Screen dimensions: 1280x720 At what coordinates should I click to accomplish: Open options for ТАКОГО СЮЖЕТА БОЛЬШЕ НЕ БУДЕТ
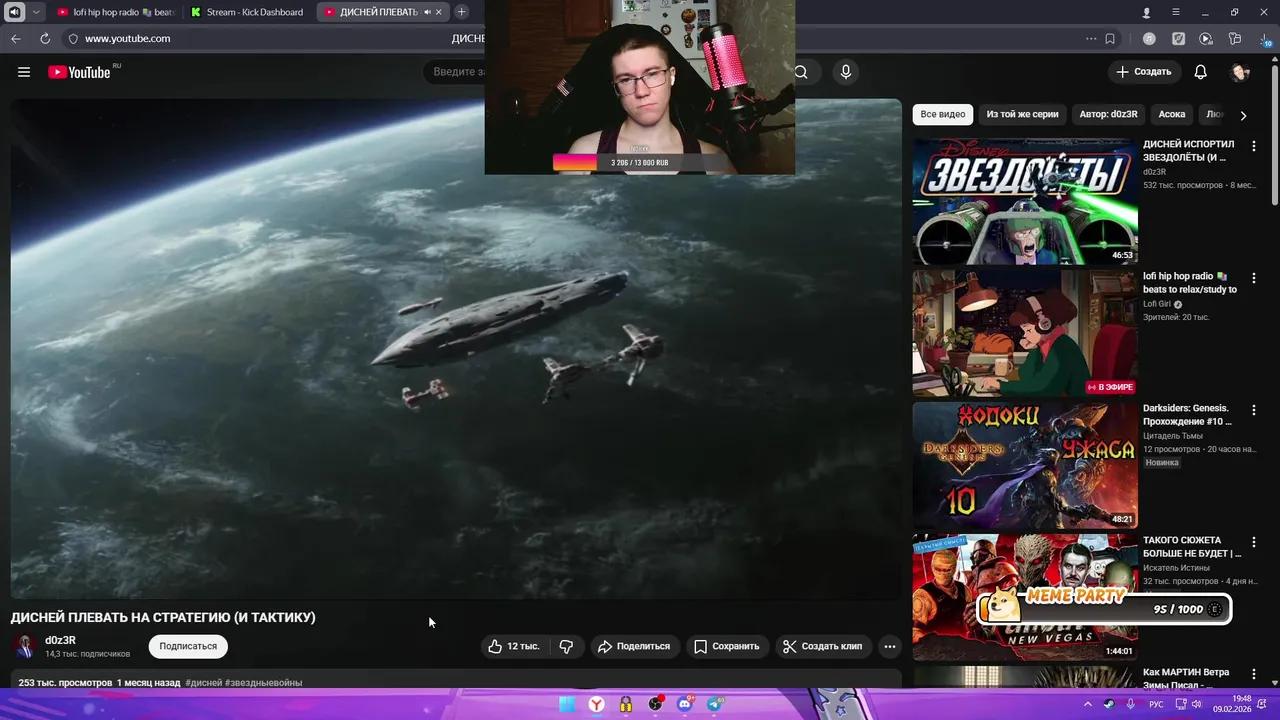pyautogui.click(x=1254, y=542)
